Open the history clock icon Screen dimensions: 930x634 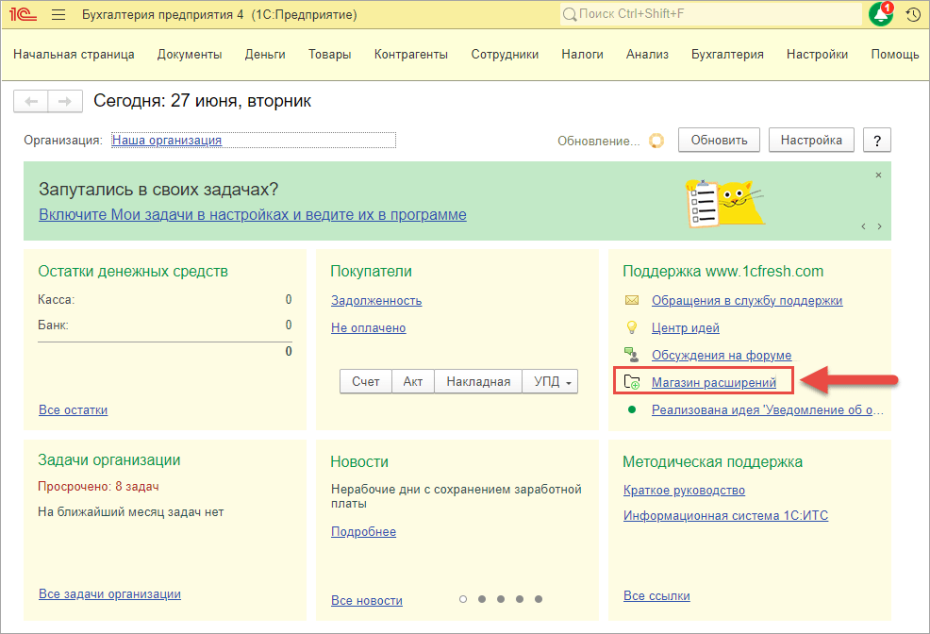(913, 15)
